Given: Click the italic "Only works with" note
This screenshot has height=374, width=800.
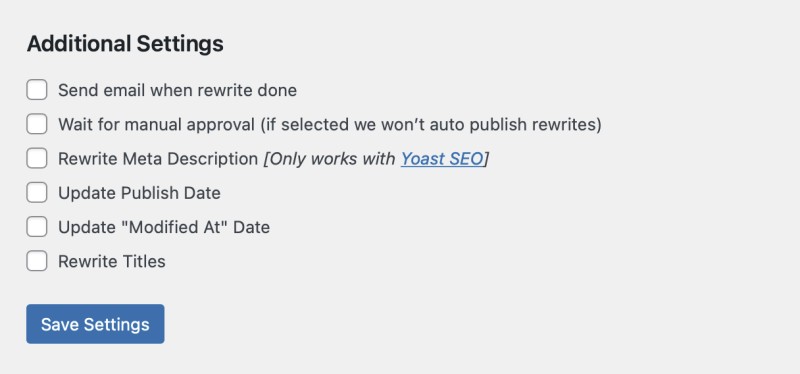Looking at the screenshot, I should (329, 159).
